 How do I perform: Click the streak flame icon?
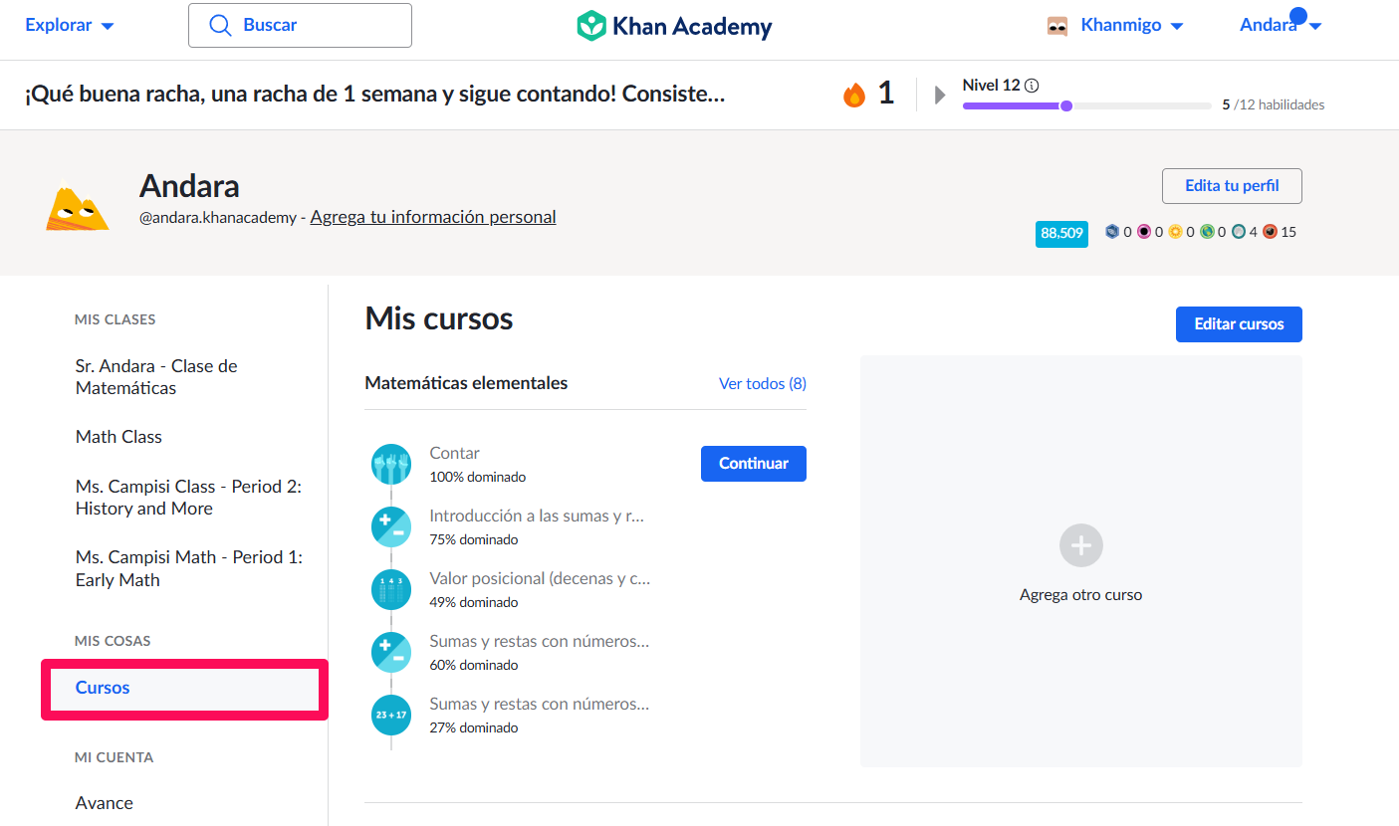tap(854, 95)
